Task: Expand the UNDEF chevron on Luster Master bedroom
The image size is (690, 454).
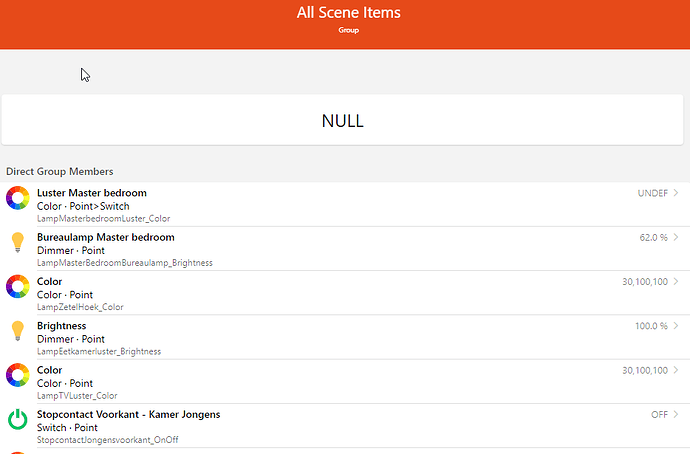Action: (676, 193)
